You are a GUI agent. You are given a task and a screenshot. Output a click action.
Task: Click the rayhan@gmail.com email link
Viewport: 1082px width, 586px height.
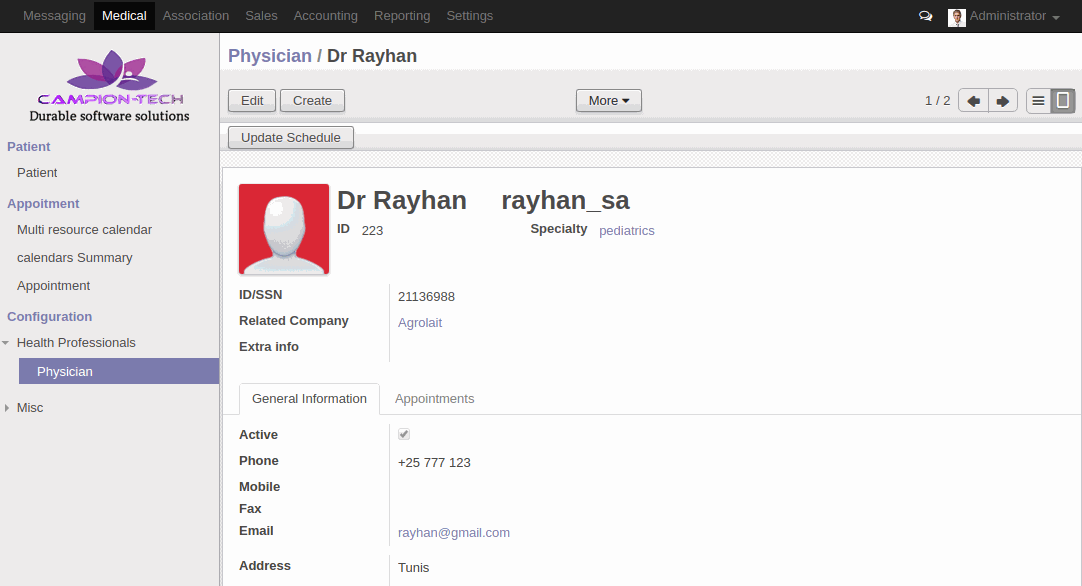tap(454, 533)
